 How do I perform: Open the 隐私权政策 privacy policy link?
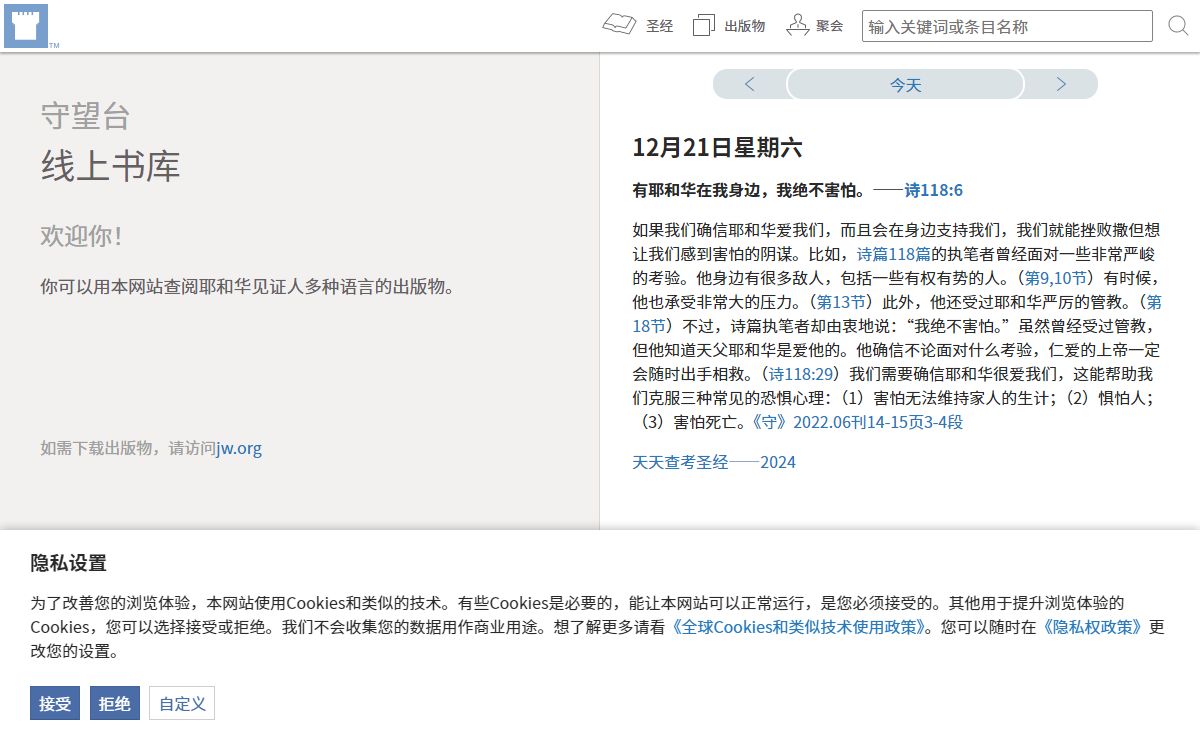pyautogui.click(x=1093, y=628)
